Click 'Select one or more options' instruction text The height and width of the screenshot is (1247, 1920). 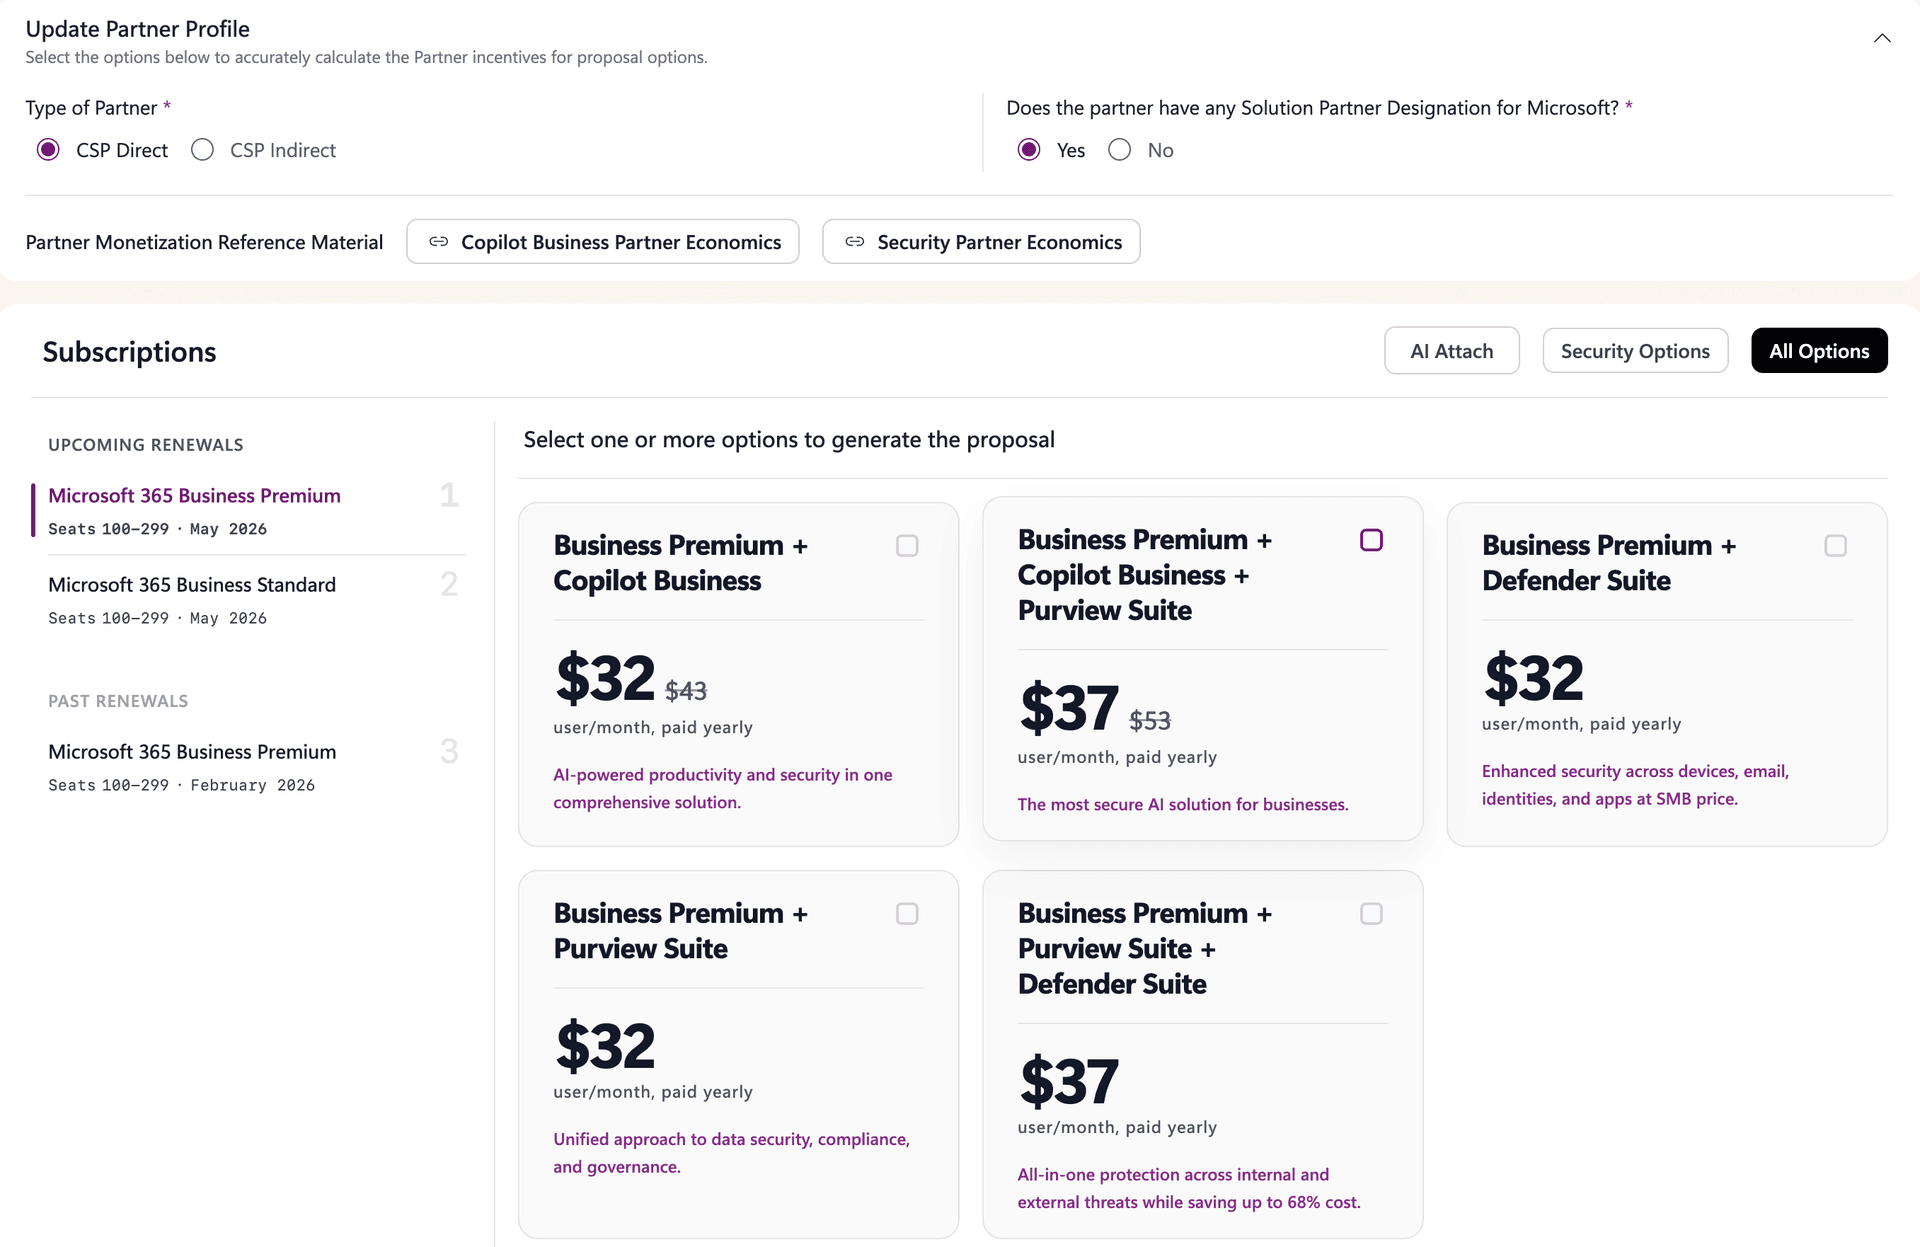[x=789, y=440]
